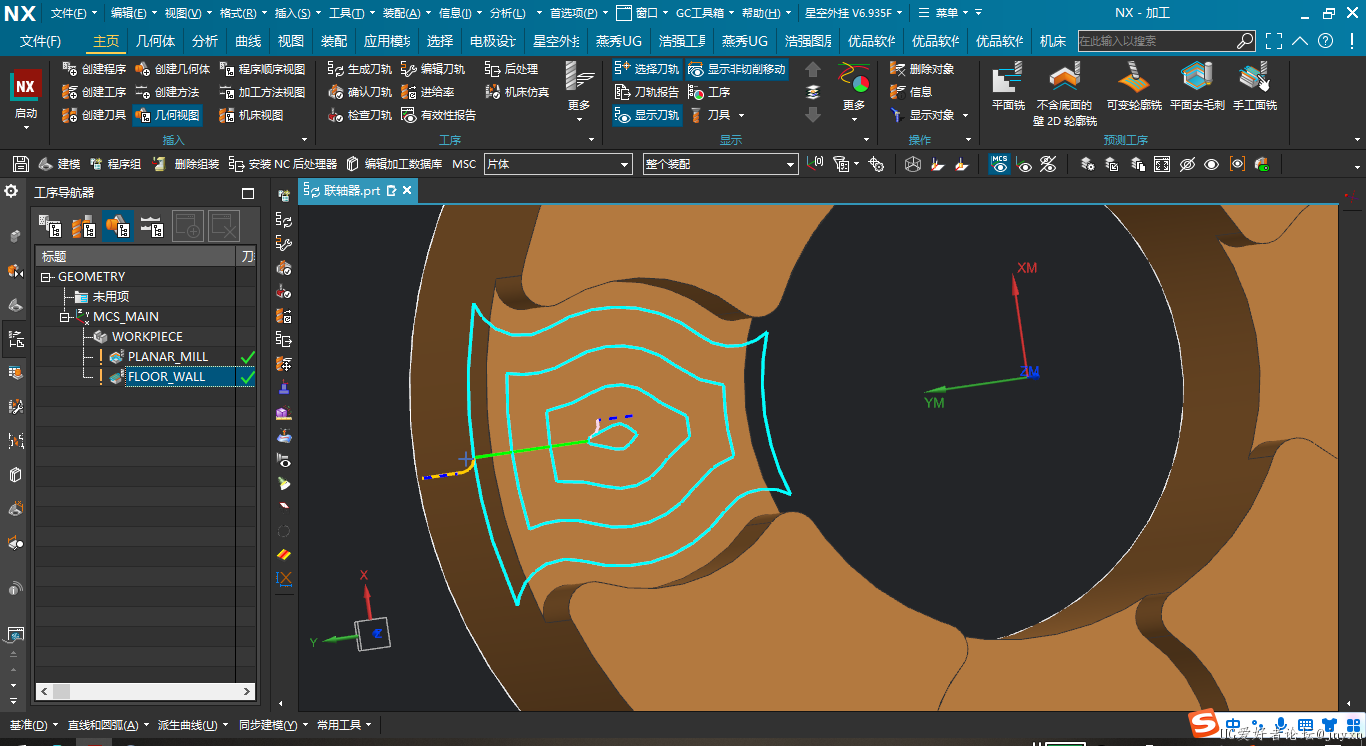Start 机床仿真 machine simulation
This screenshot has height=746, width=1366.
(518, 92)
